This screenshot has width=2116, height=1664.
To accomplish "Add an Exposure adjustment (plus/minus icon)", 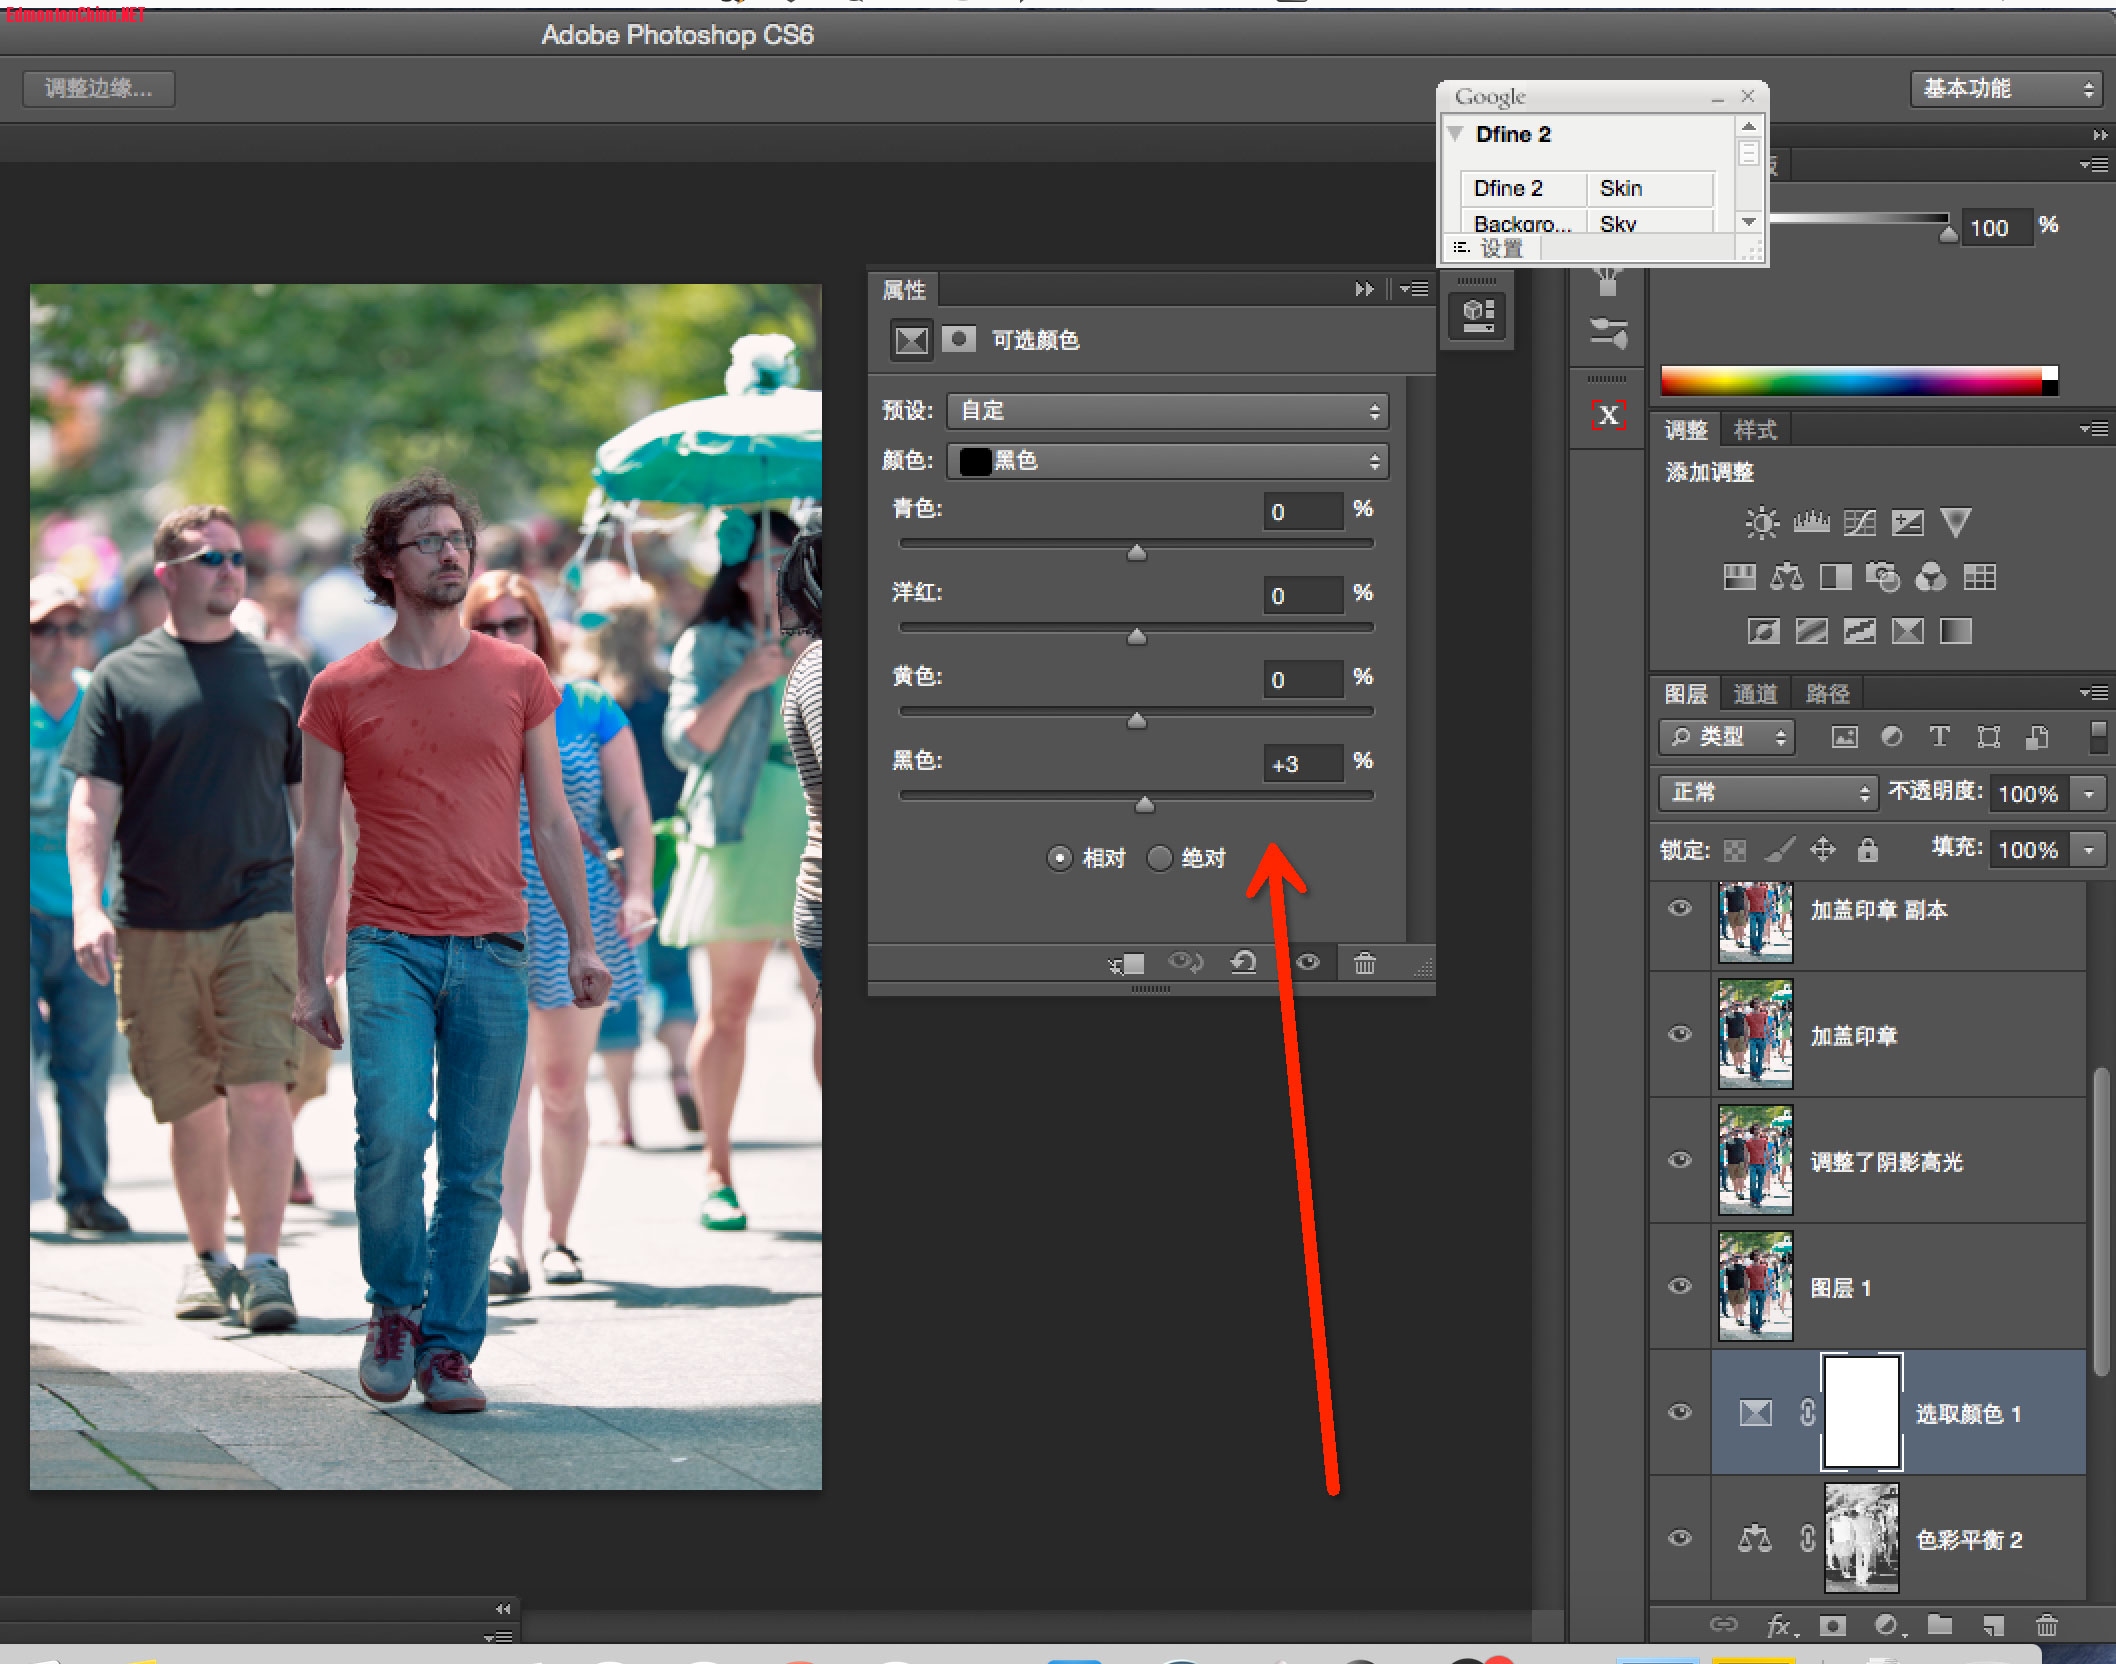I will pyautogui.click(x=1907, y=522).
